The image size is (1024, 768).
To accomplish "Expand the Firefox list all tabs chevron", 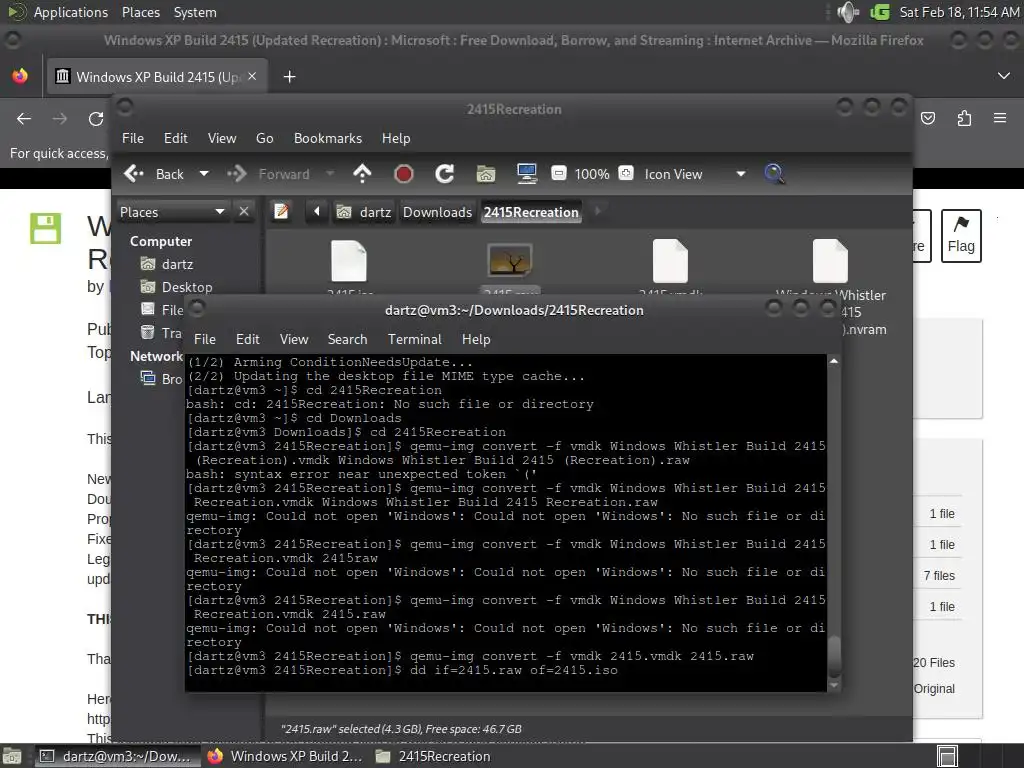I will tap(1004, 76).
